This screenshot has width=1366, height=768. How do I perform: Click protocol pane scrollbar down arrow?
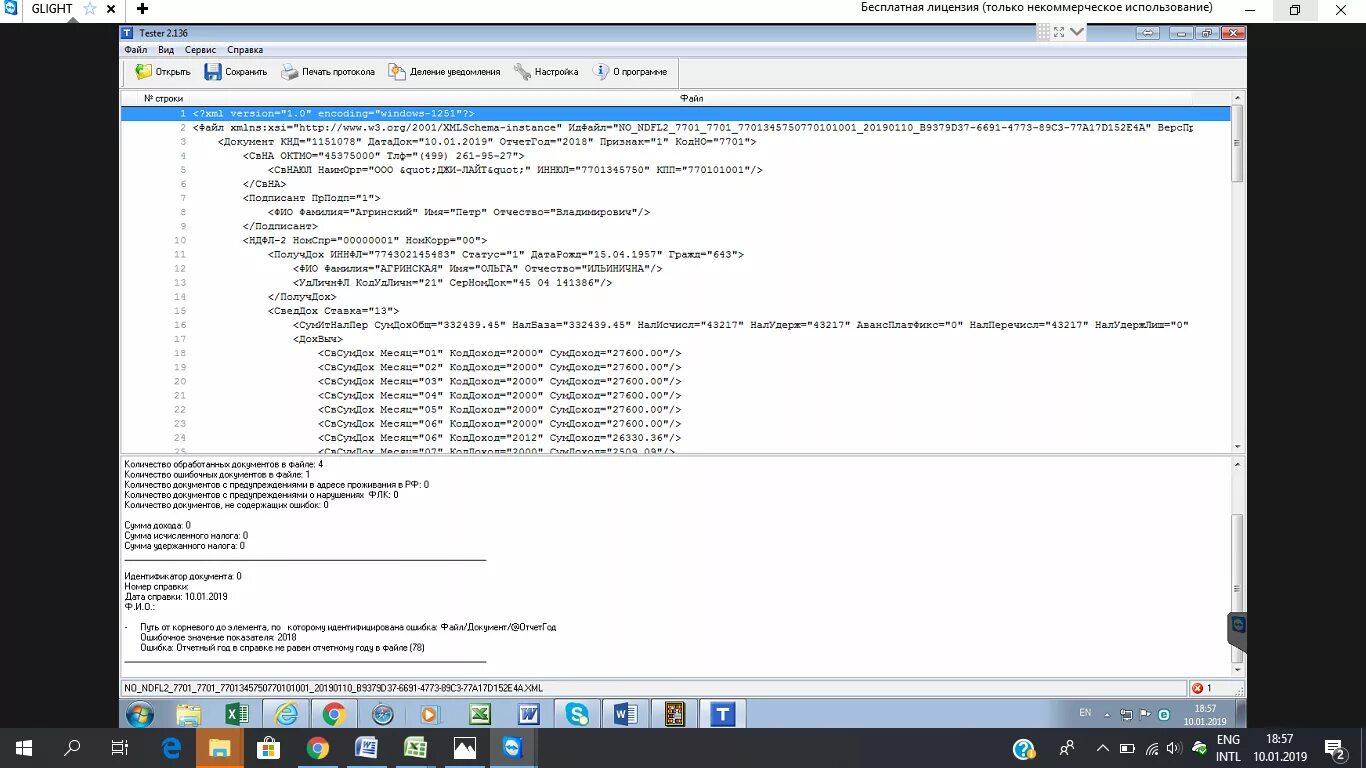click(x=1237, y=669)
